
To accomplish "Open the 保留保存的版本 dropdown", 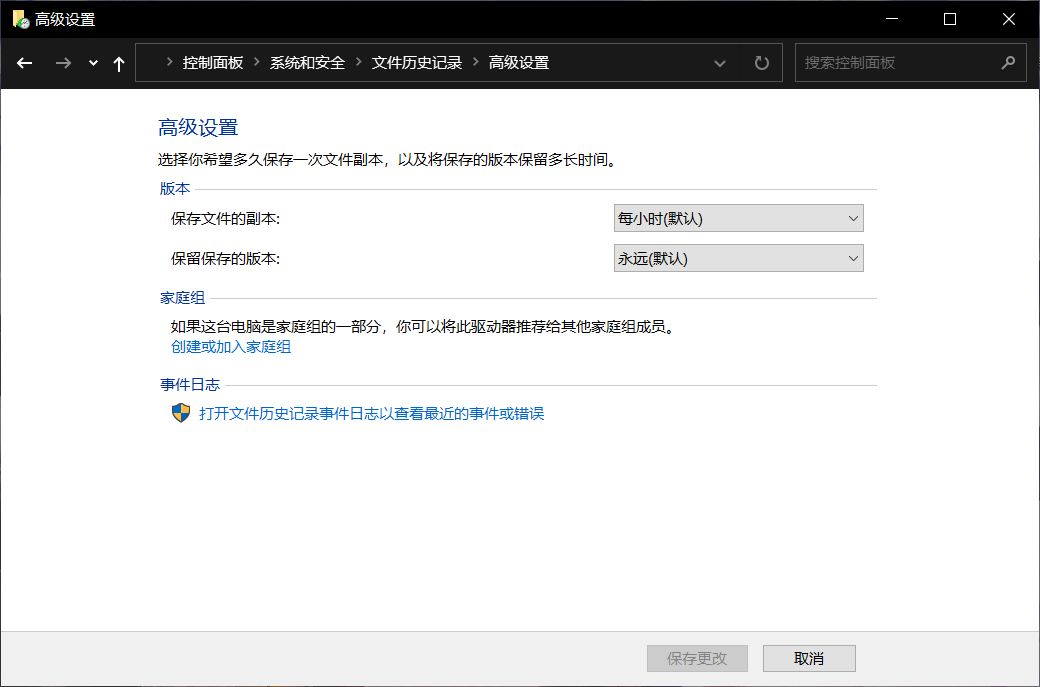I will tap(738, 257).
